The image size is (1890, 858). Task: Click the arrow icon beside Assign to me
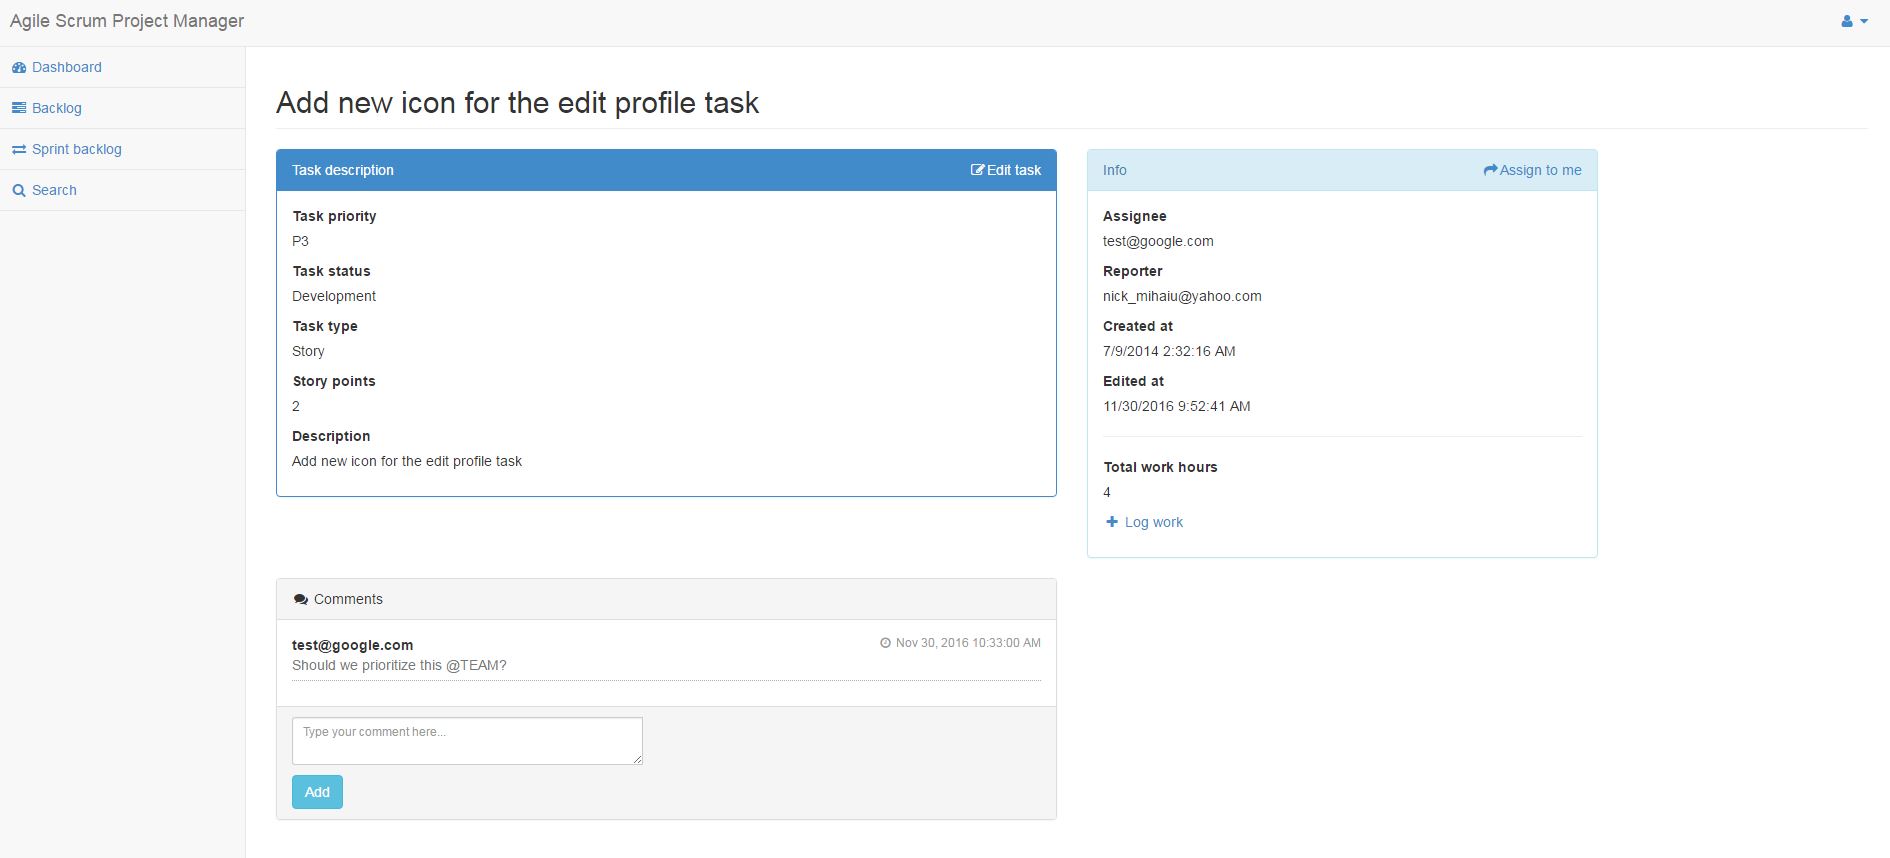(x=1490, y=170)
